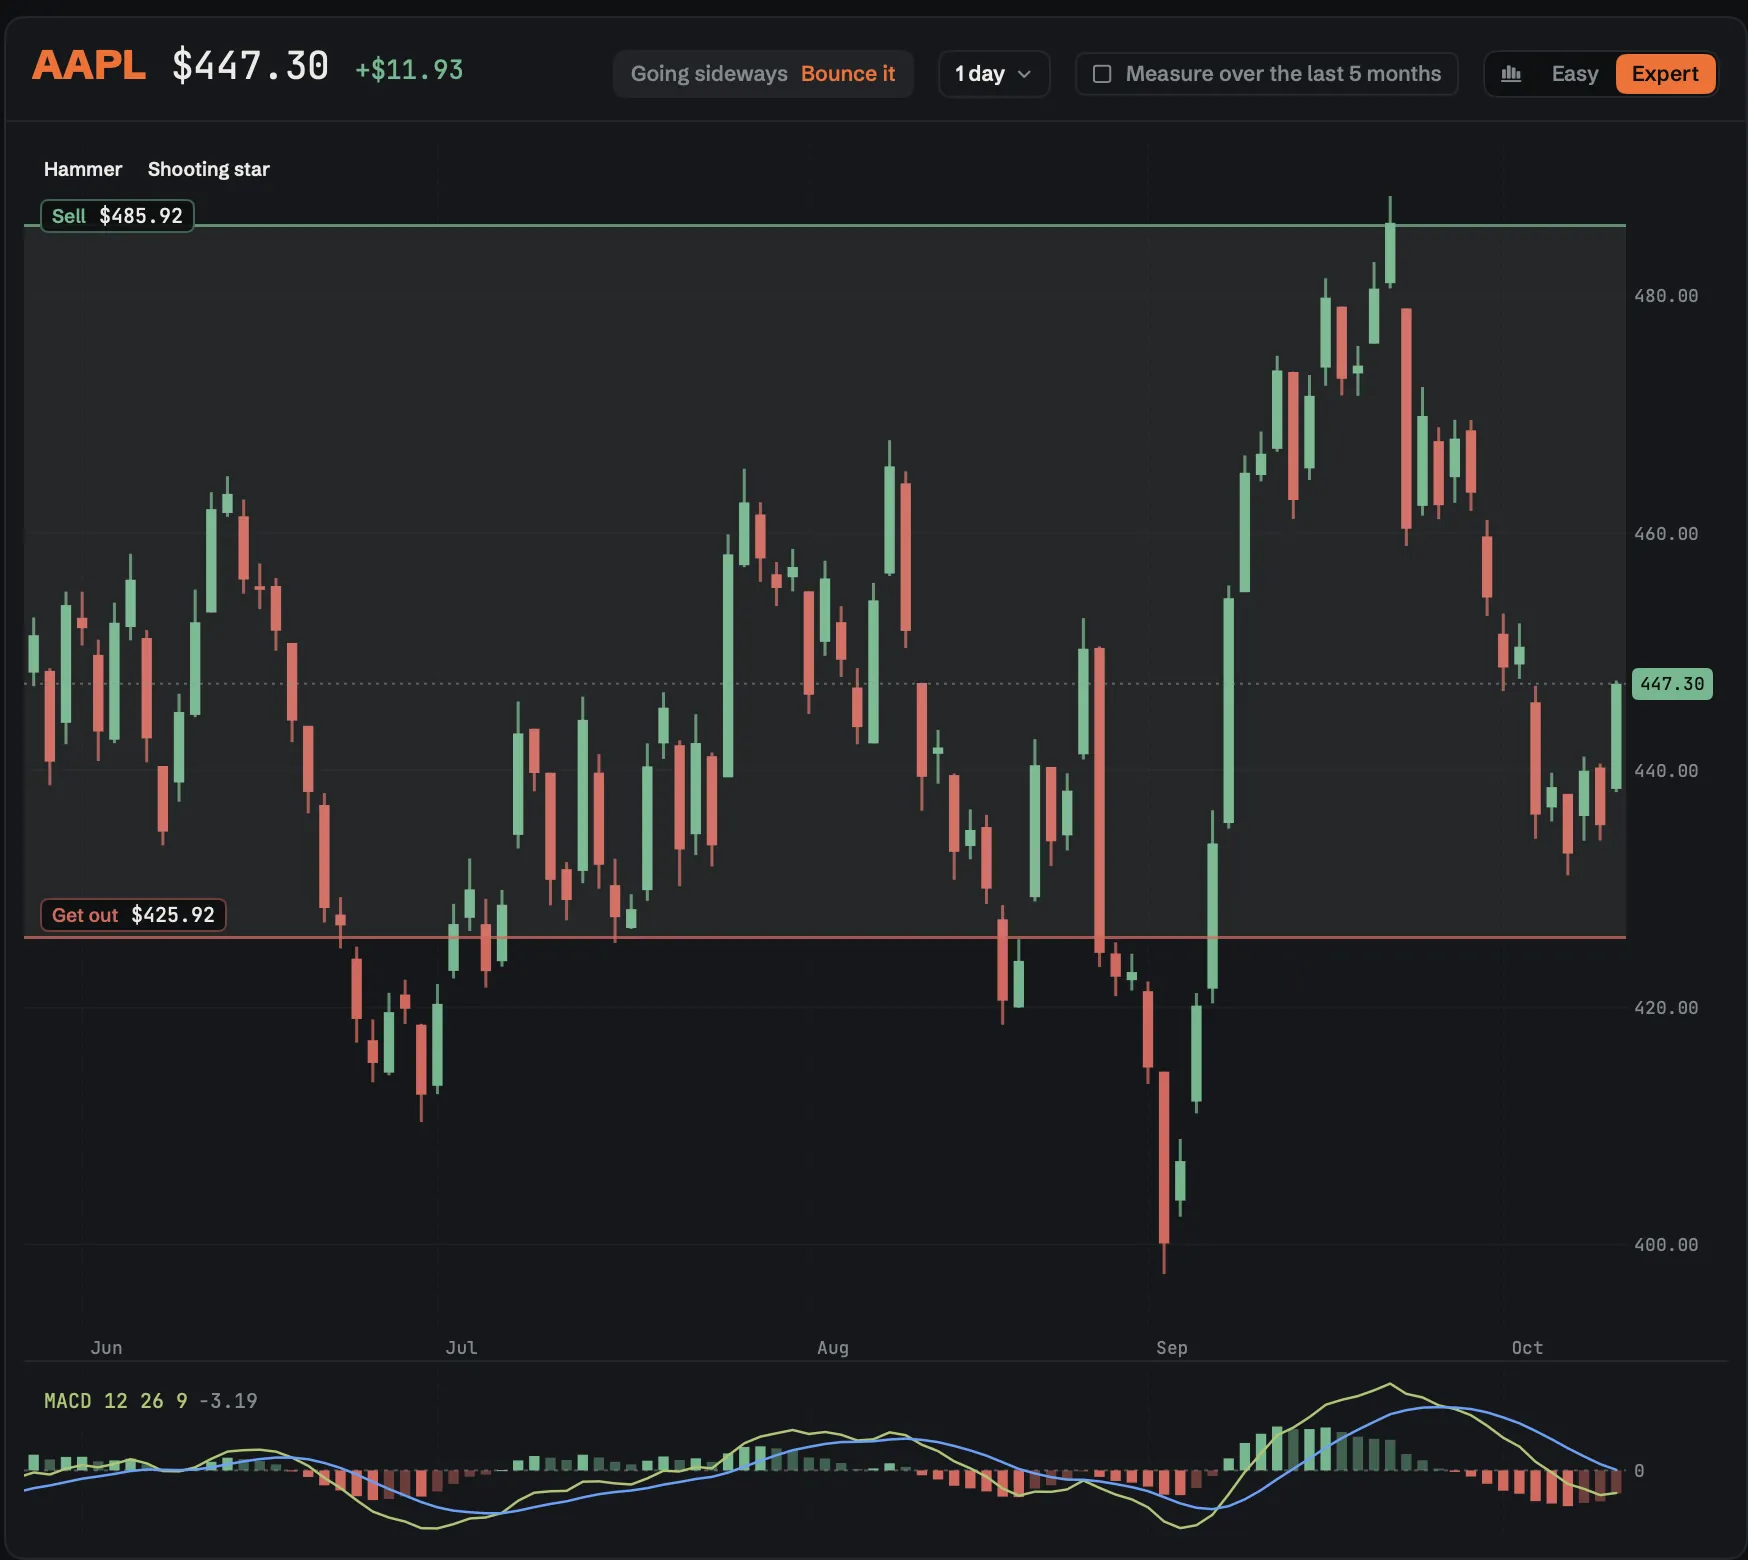Click the 440.00 price axis label
The width and height of the screenshot is (1748, 1560).
click(1666, 771)
